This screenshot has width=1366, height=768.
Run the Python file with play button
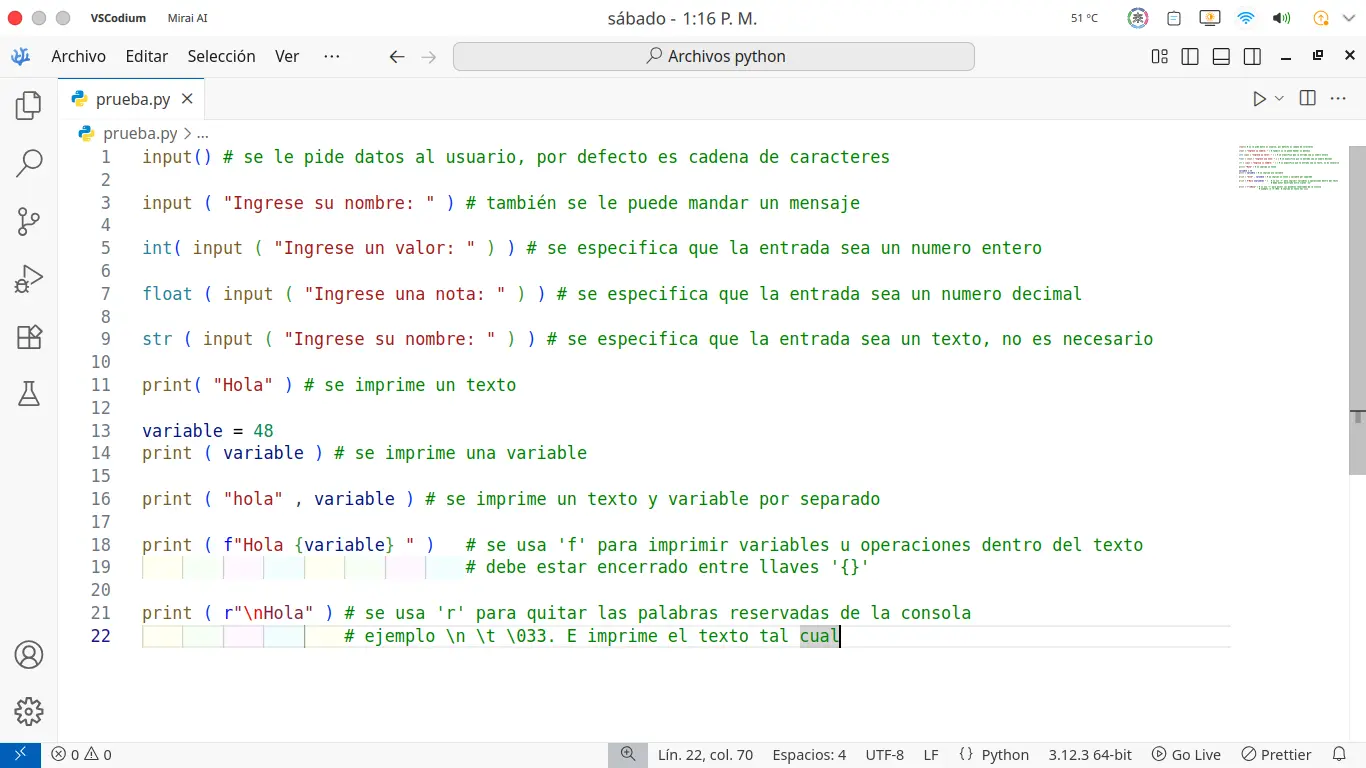click(1259, 98)
